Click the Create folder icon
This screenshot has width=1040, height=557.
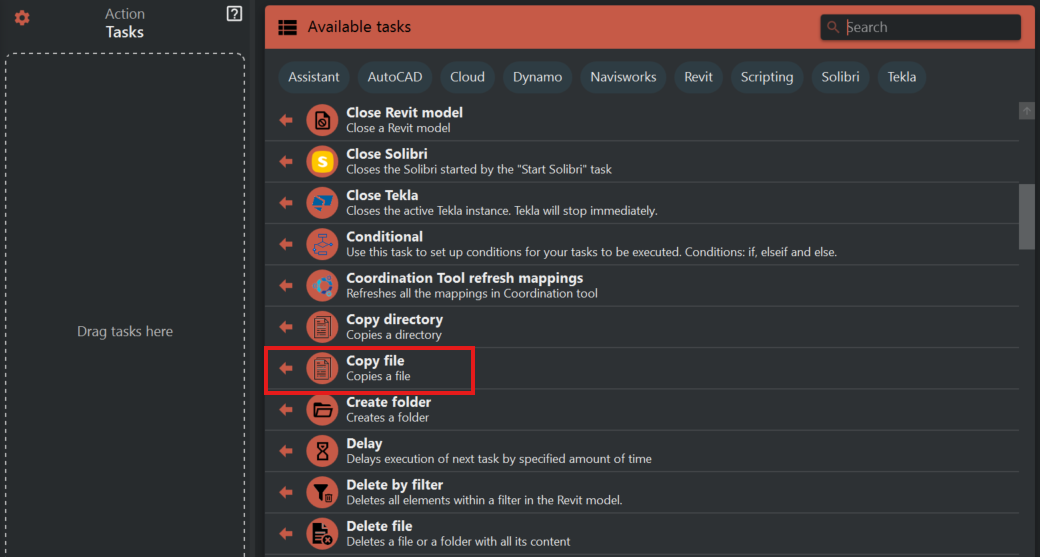click(322, 409)
